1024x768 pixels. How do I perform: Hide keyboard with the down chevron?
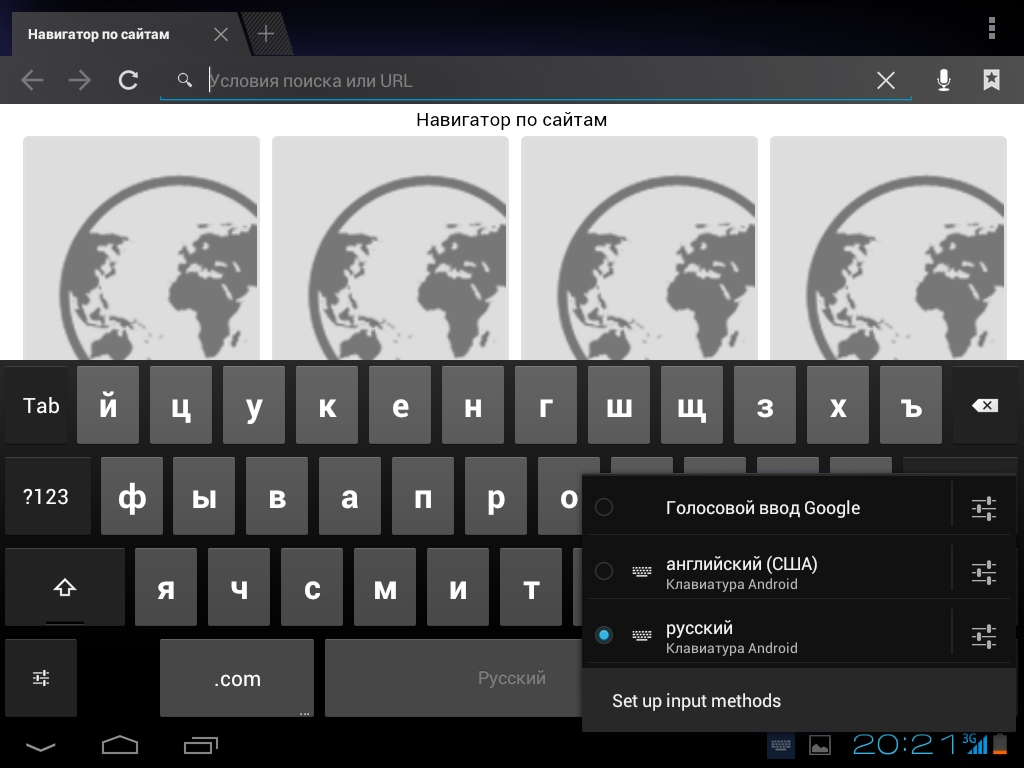coord(41,745)
